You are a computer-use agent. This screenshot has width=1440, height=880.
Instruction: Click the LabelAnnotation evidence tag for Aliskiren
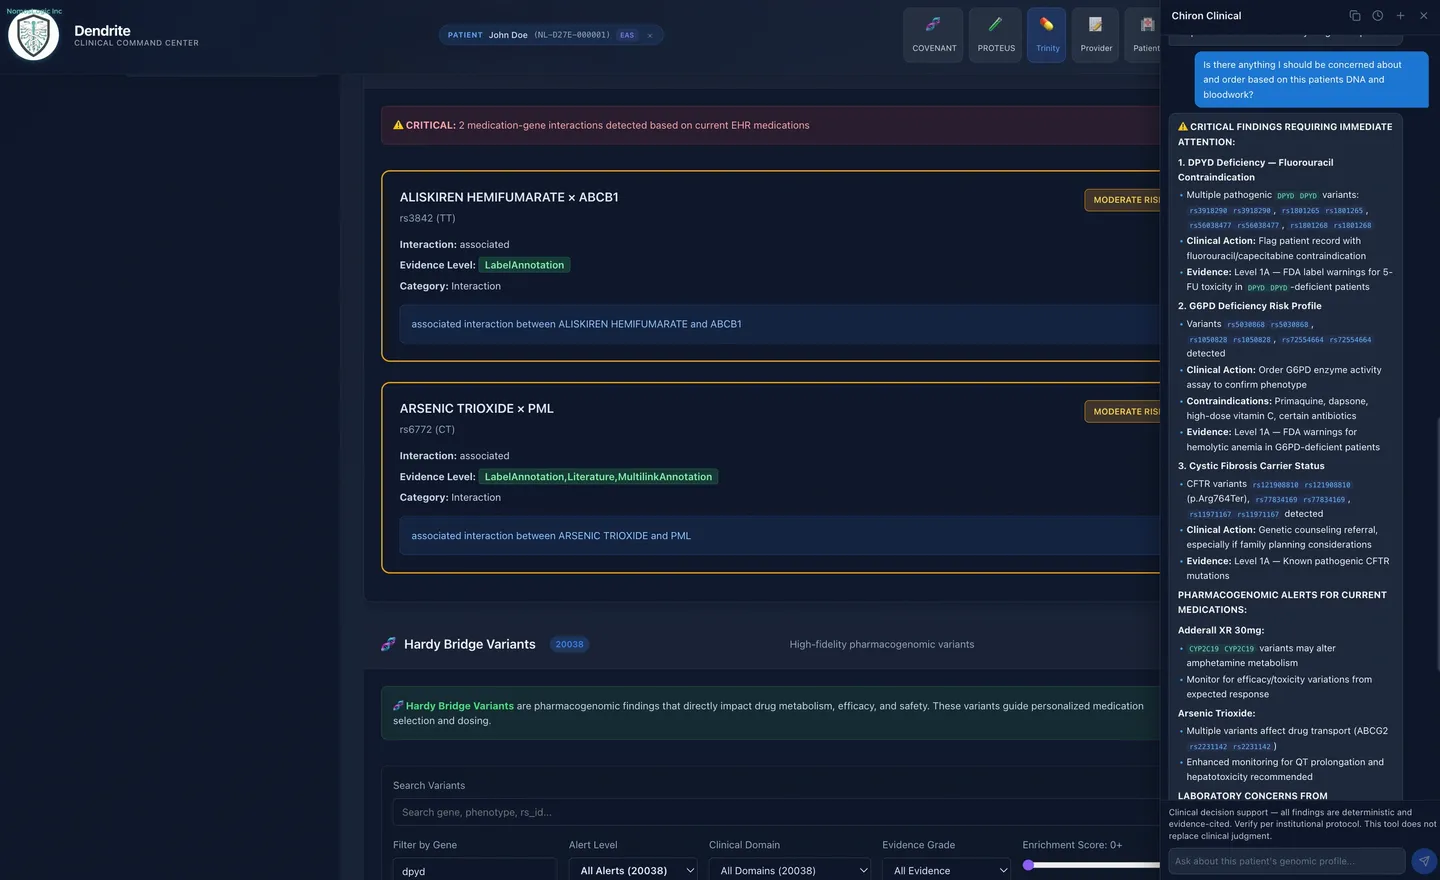pos(524,265)
